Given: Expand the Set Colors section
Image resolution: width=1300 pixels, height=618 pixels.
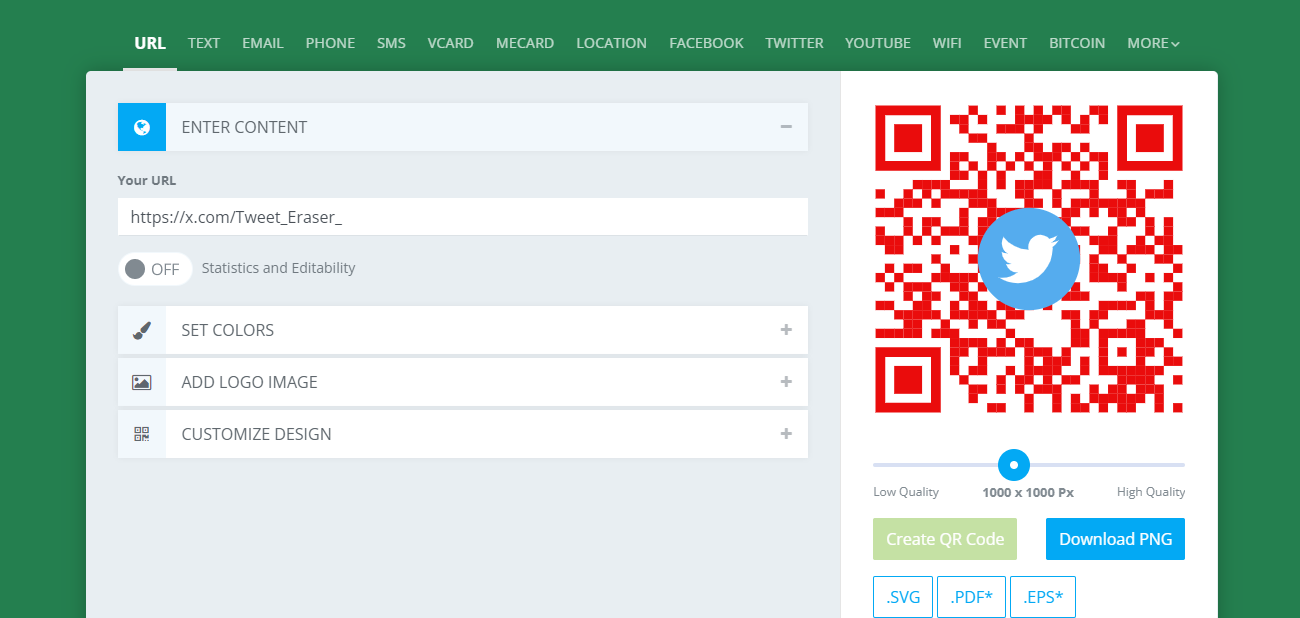Looking at the screenshot, I should tap(786, 330).
